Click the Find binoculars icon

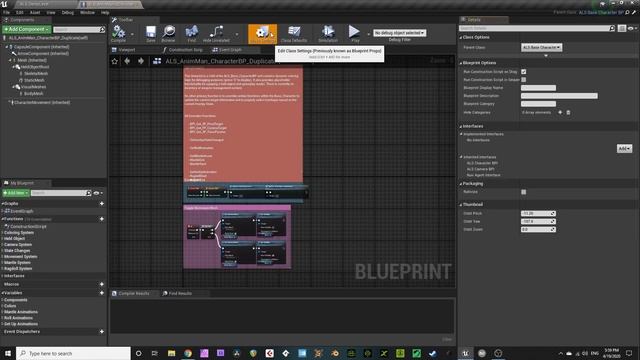click(191, 33)
